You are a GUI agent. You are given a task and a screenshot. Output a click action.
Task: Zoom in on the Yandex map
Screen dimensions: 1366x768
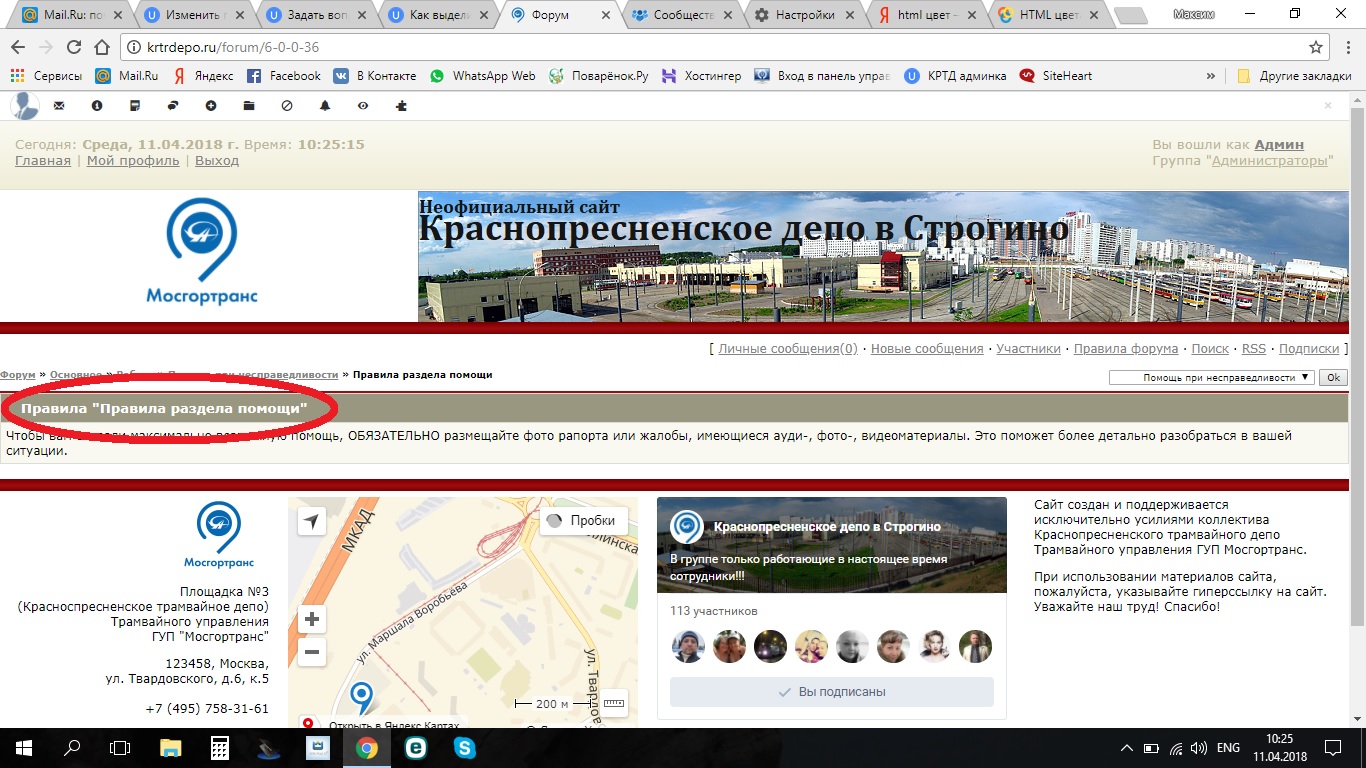(312, 619)
